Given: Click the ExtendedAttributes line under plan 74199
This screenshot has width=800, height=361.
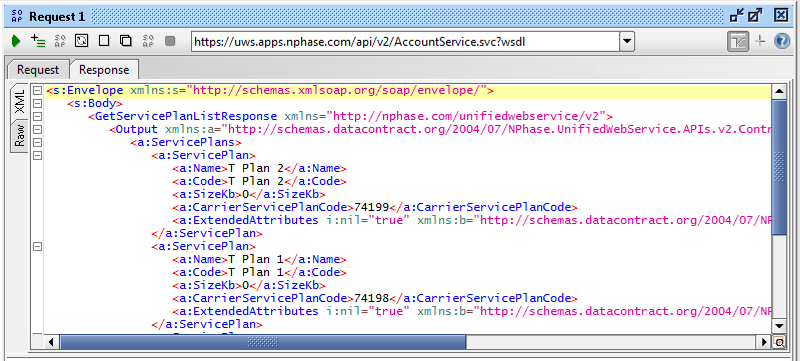Looking at the screenshot, I should 471,221.
